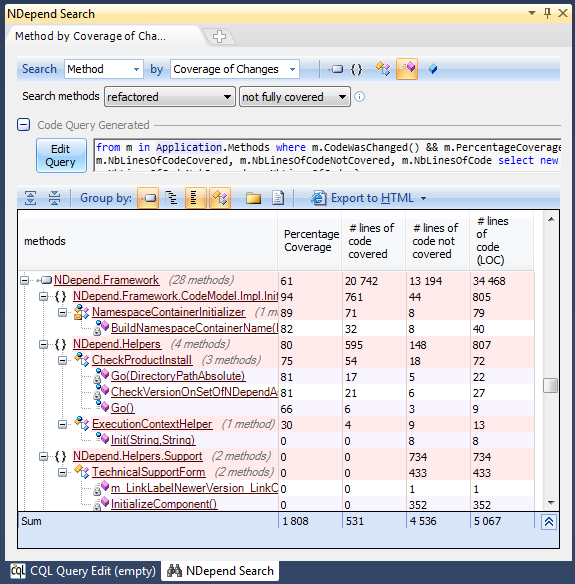The width and height of the screenshot is (575, 584).
Task: Click the blue field scope icon
Action: [x=432, y=69]
